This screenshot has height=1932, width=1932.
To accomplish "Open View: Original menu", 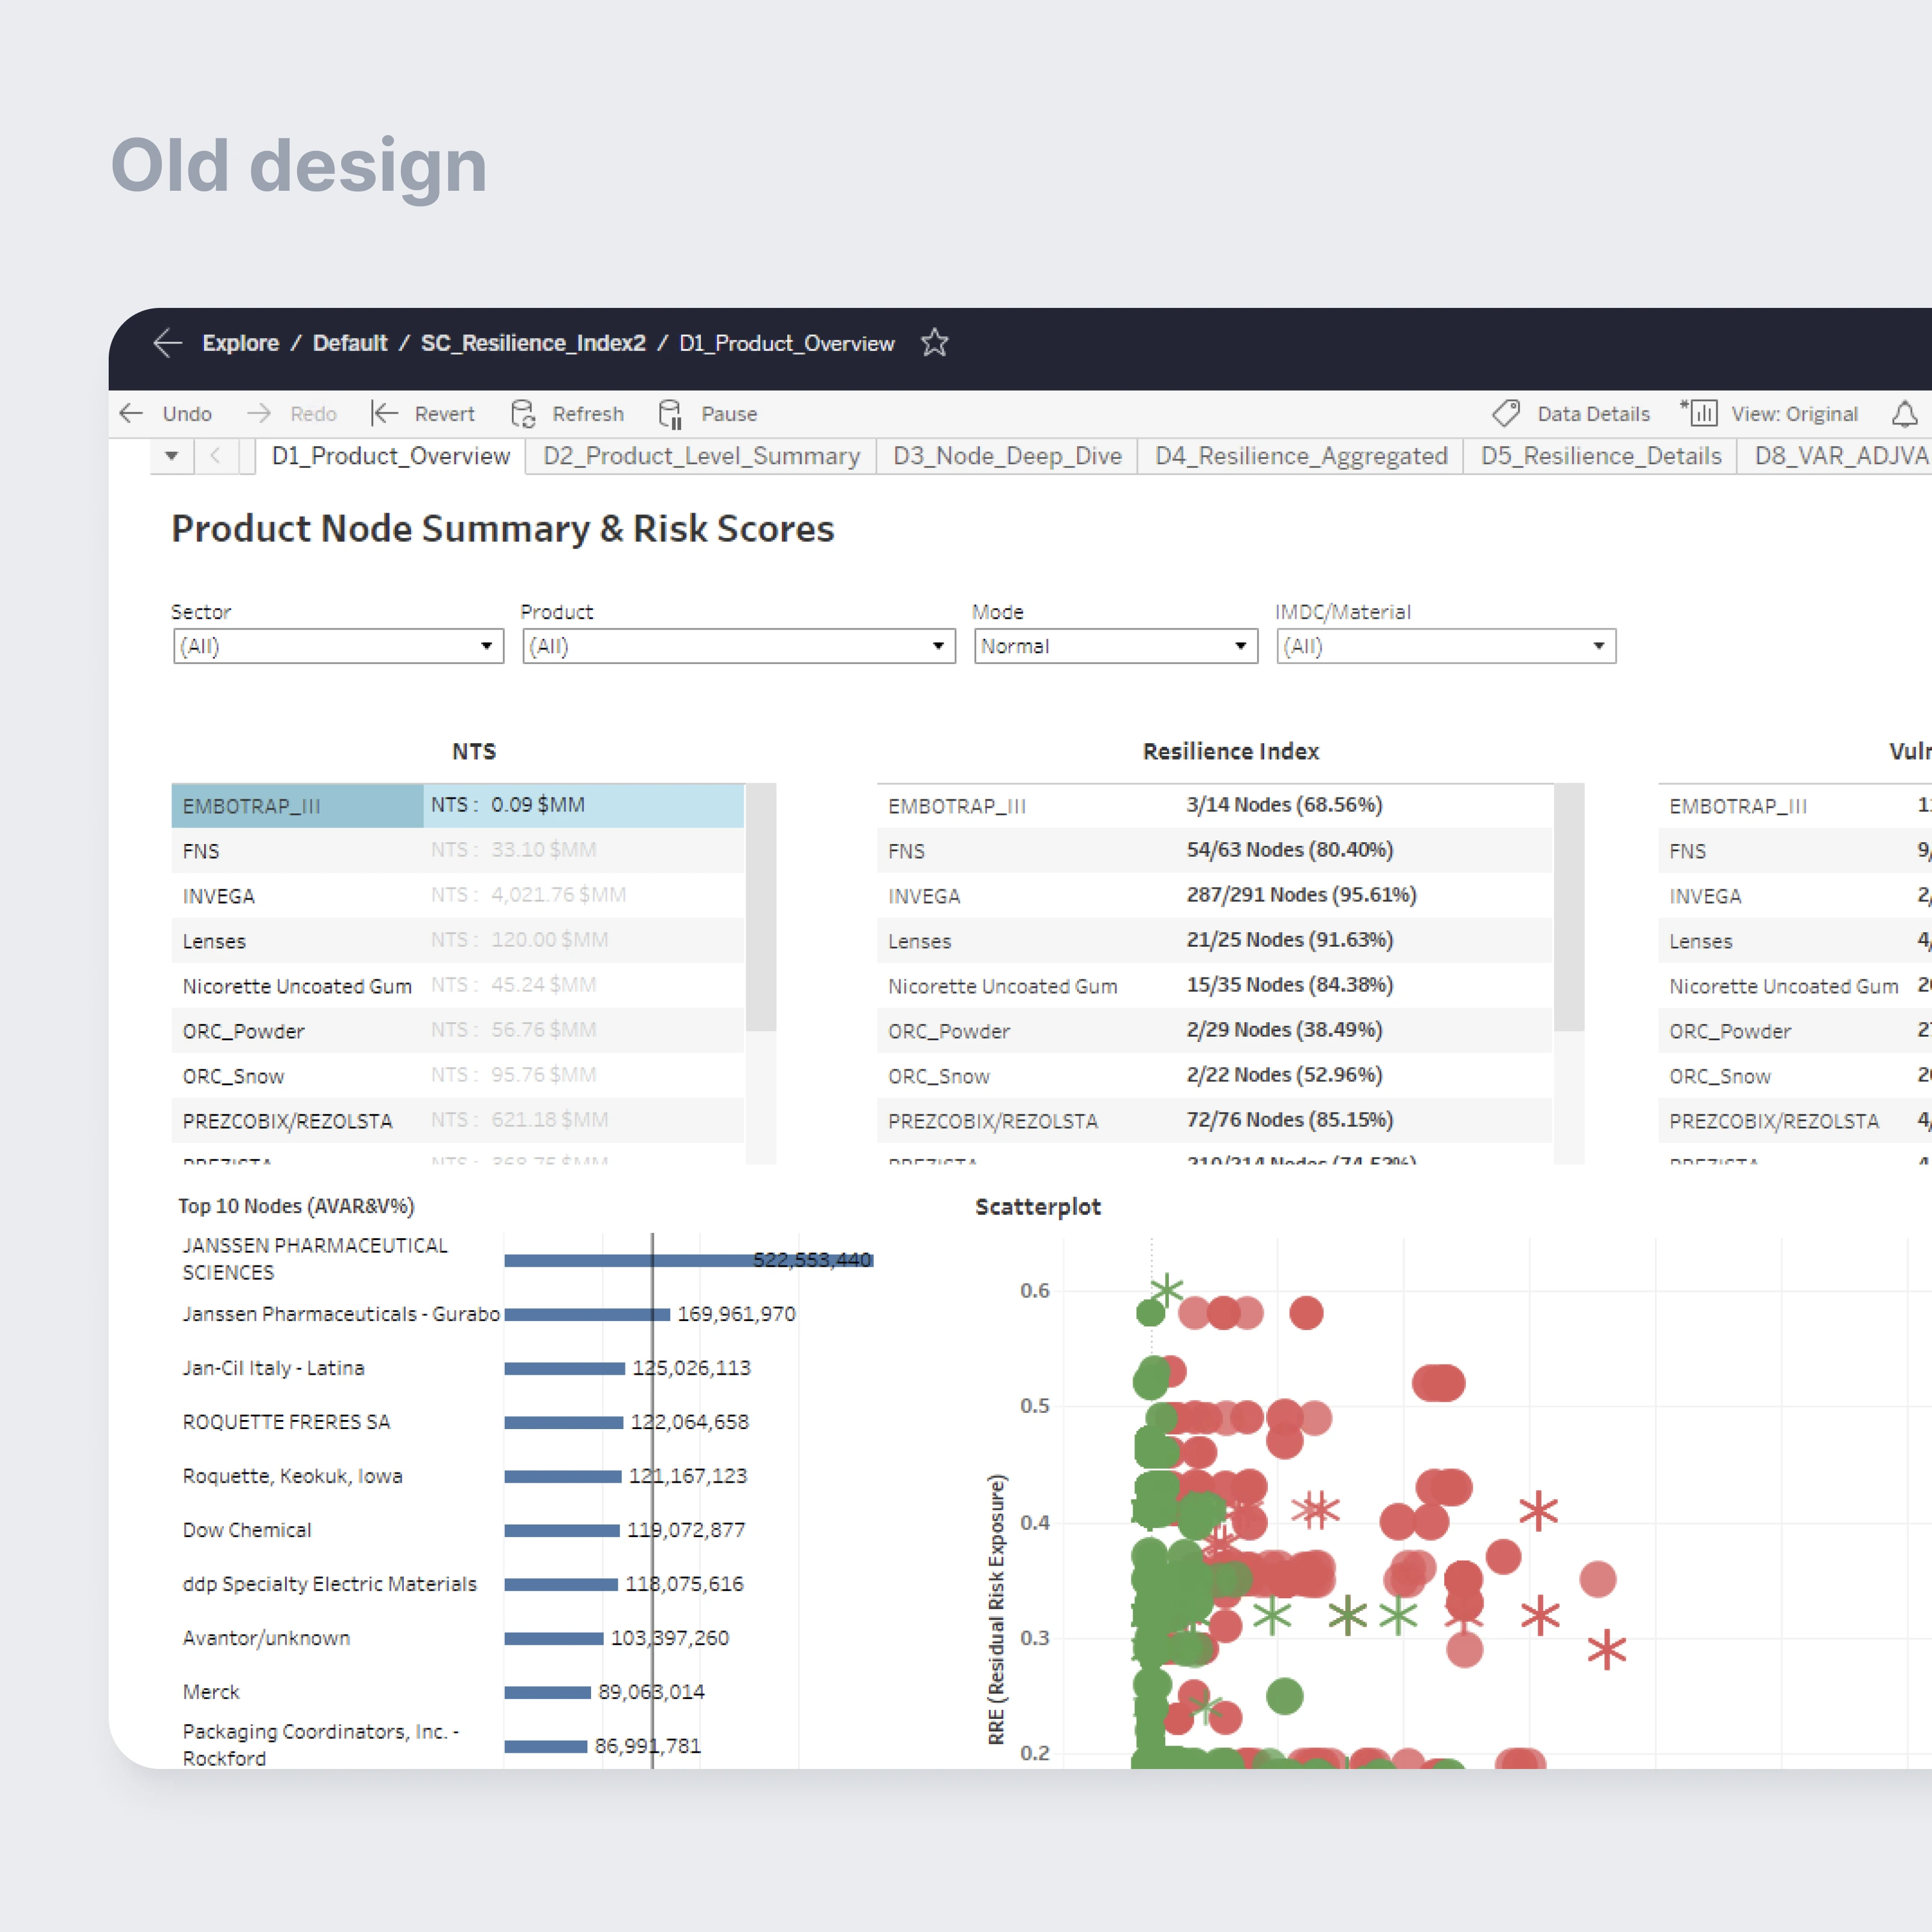I will [x=1793, y=414].
